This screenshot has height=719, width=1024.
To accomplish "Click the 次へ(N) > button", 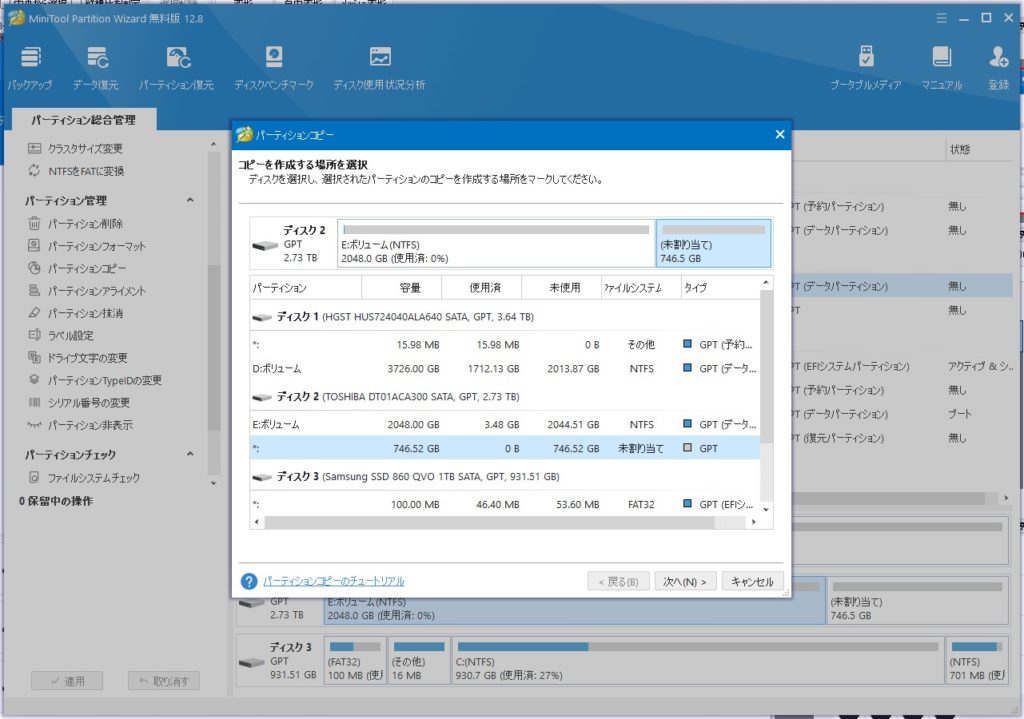I will click(x=685, y=581).
